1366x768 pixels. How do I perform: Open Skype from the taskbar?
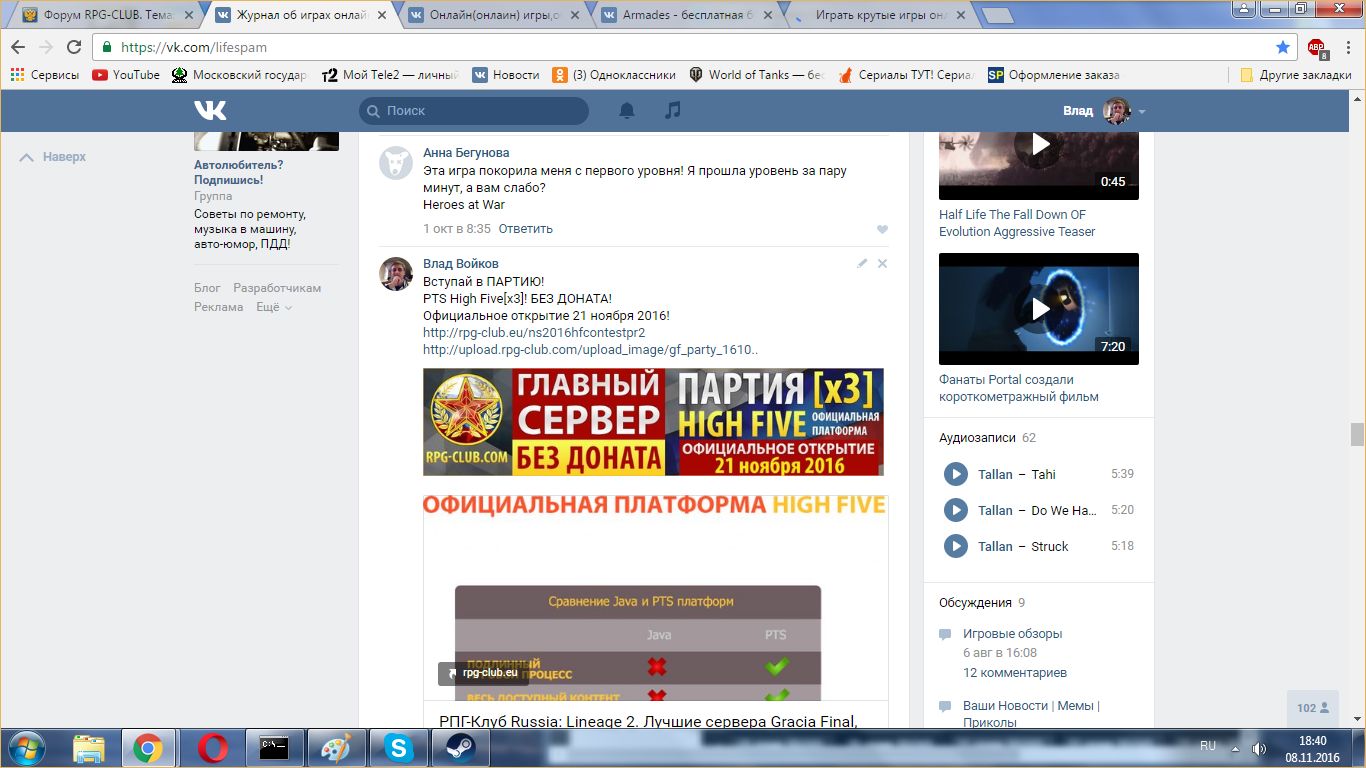[x=398, y=748]
